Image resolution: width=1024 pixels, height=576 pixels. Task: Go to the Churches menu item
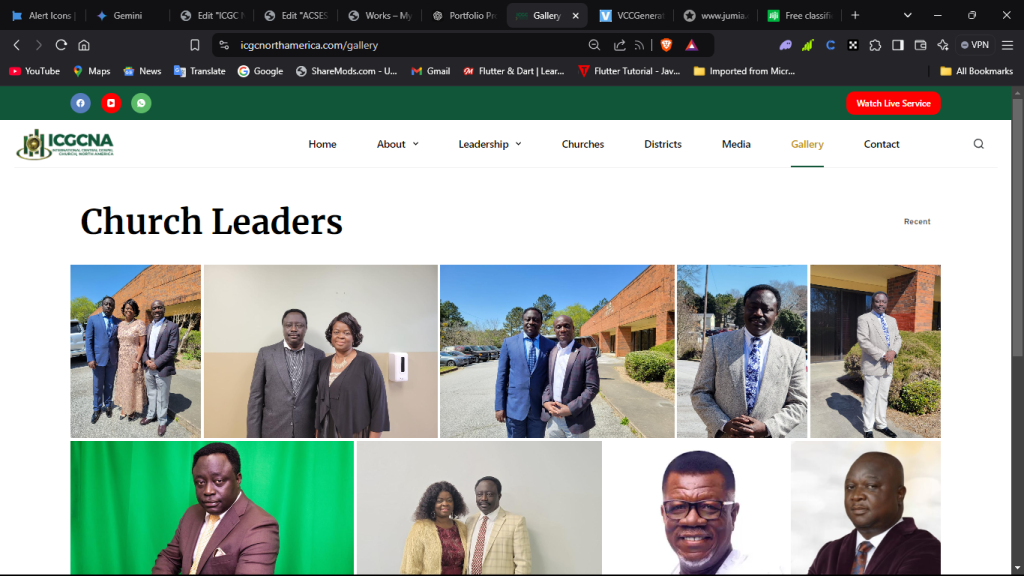point(582,144)
